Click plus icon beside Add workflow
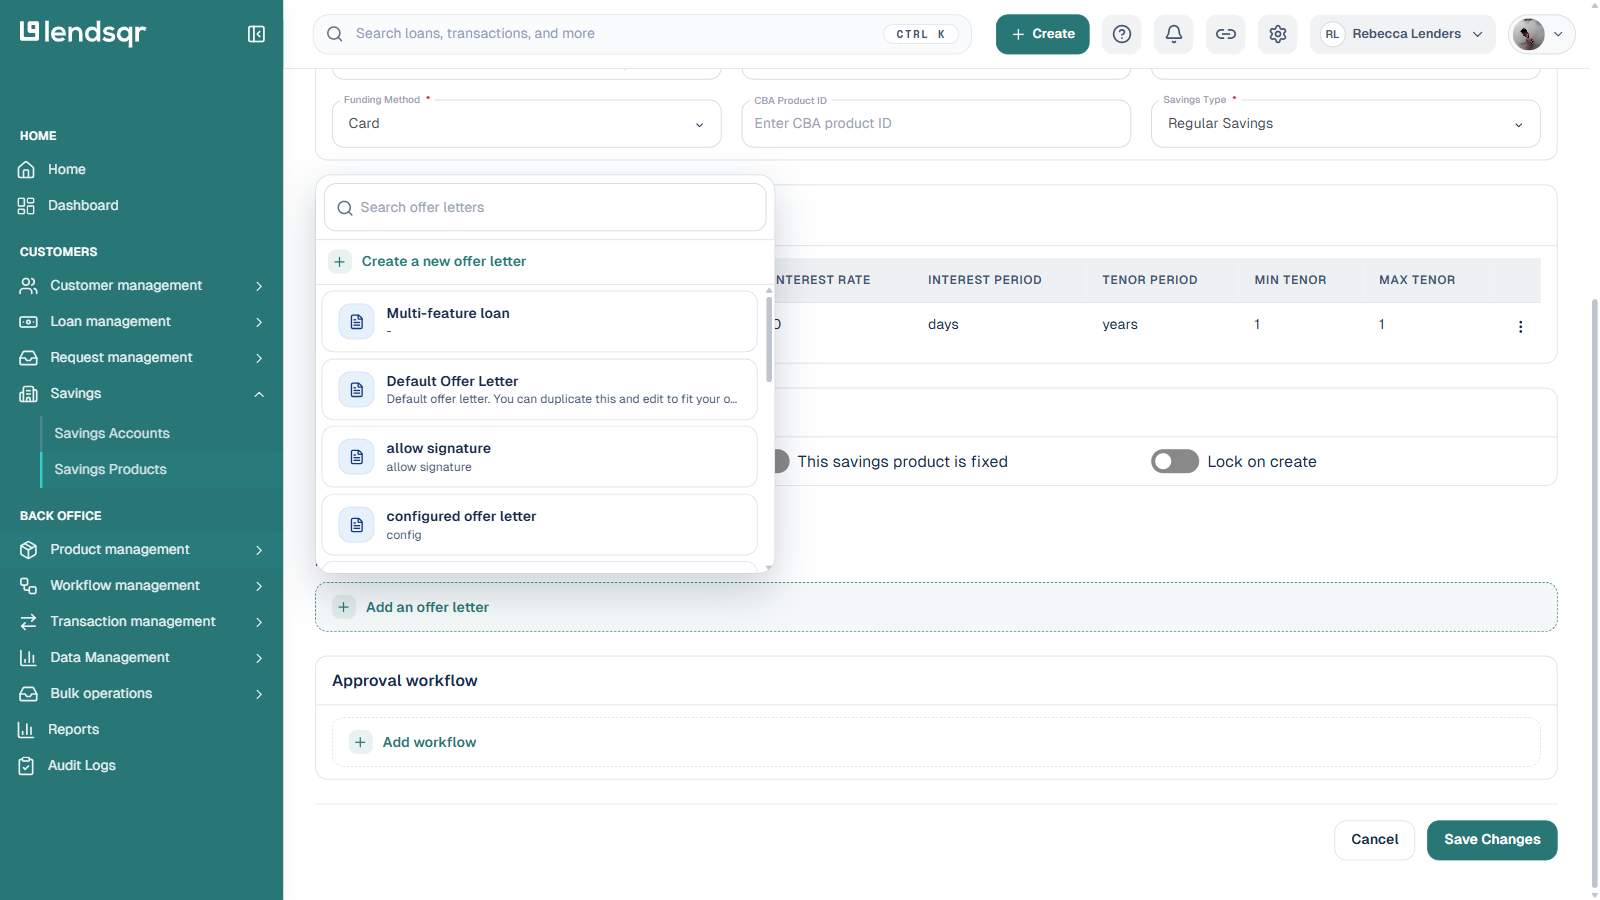The image size is (1600, 900). click(360, 742)
